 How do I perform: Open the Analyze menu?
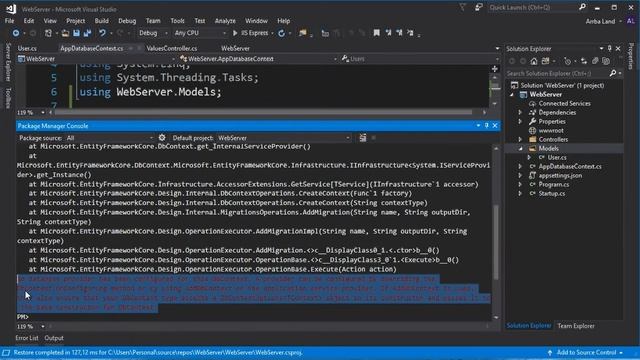pos(225,21)
